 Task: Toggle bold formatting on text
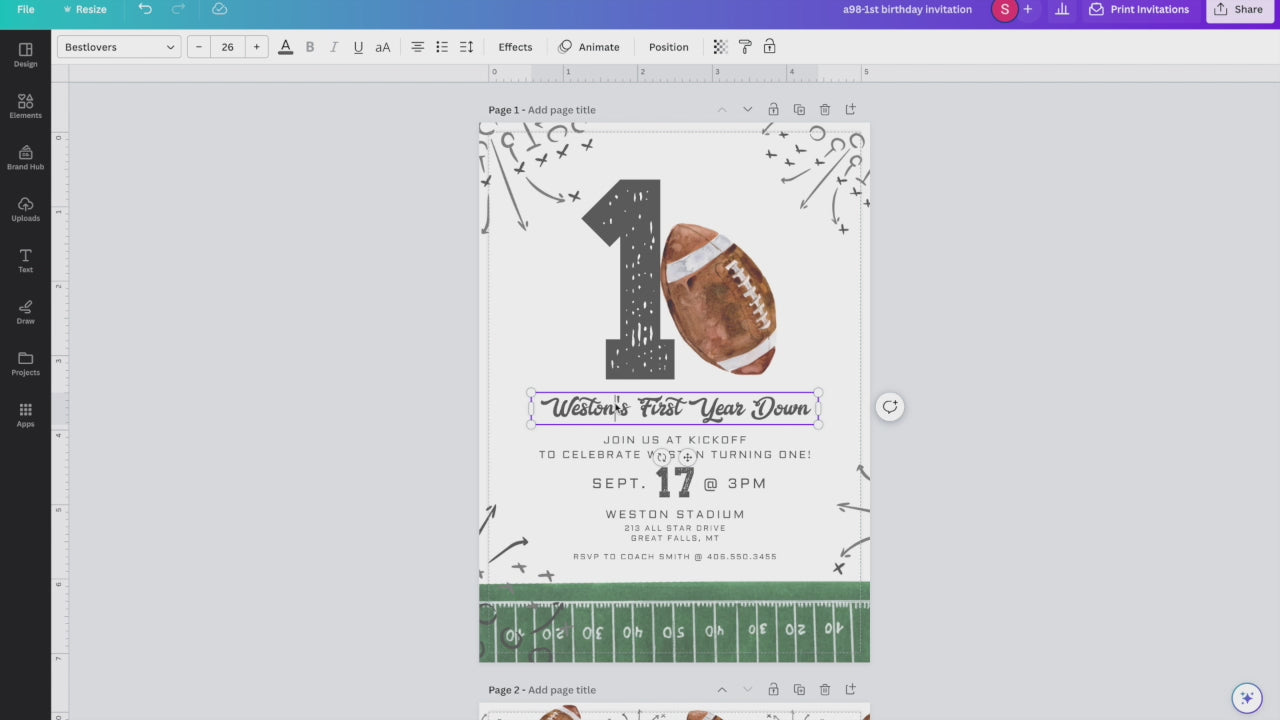pyautogui.click(x=310, y=47)
